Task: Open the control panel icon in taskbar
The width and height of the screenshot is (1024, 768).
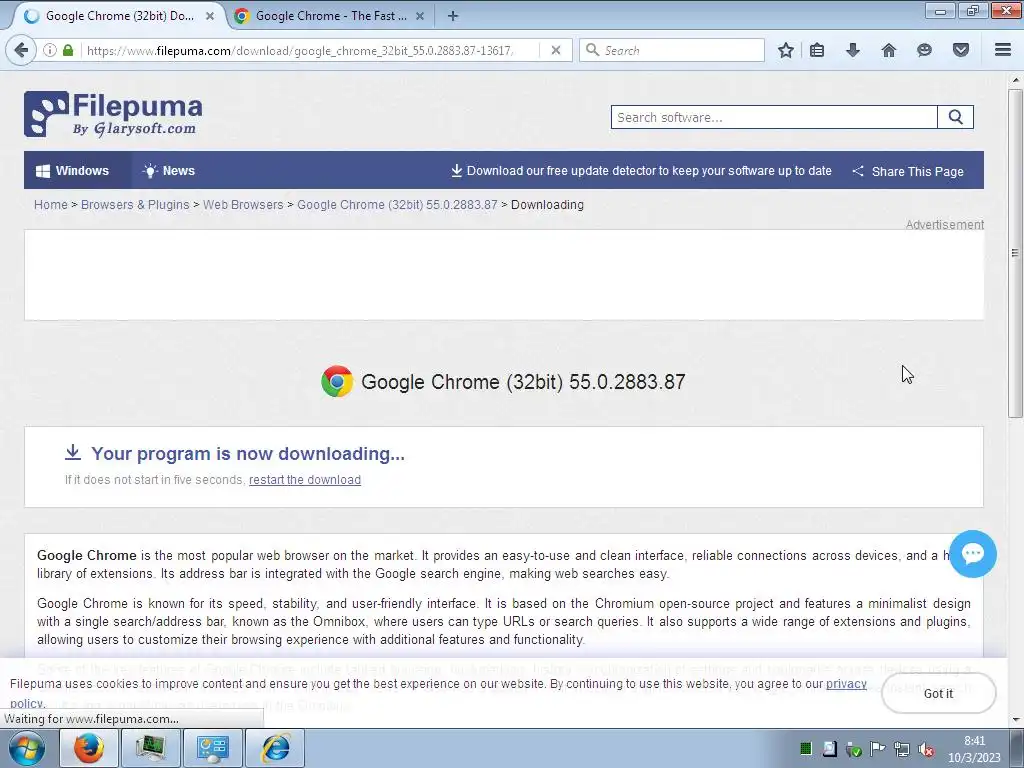Action: point(213,748)
